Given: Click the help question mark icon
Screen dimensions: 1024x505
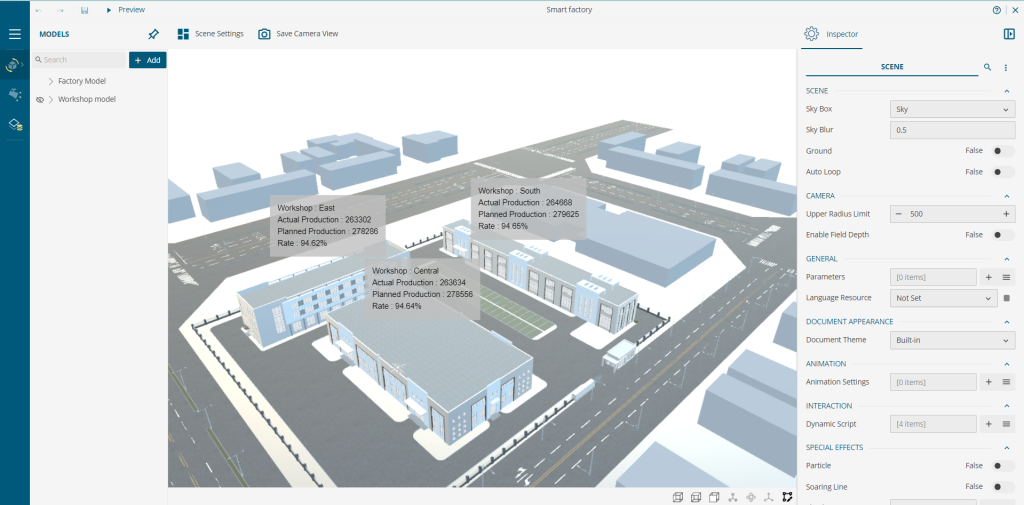Looking at the screenshot, I should click(996, 9).
